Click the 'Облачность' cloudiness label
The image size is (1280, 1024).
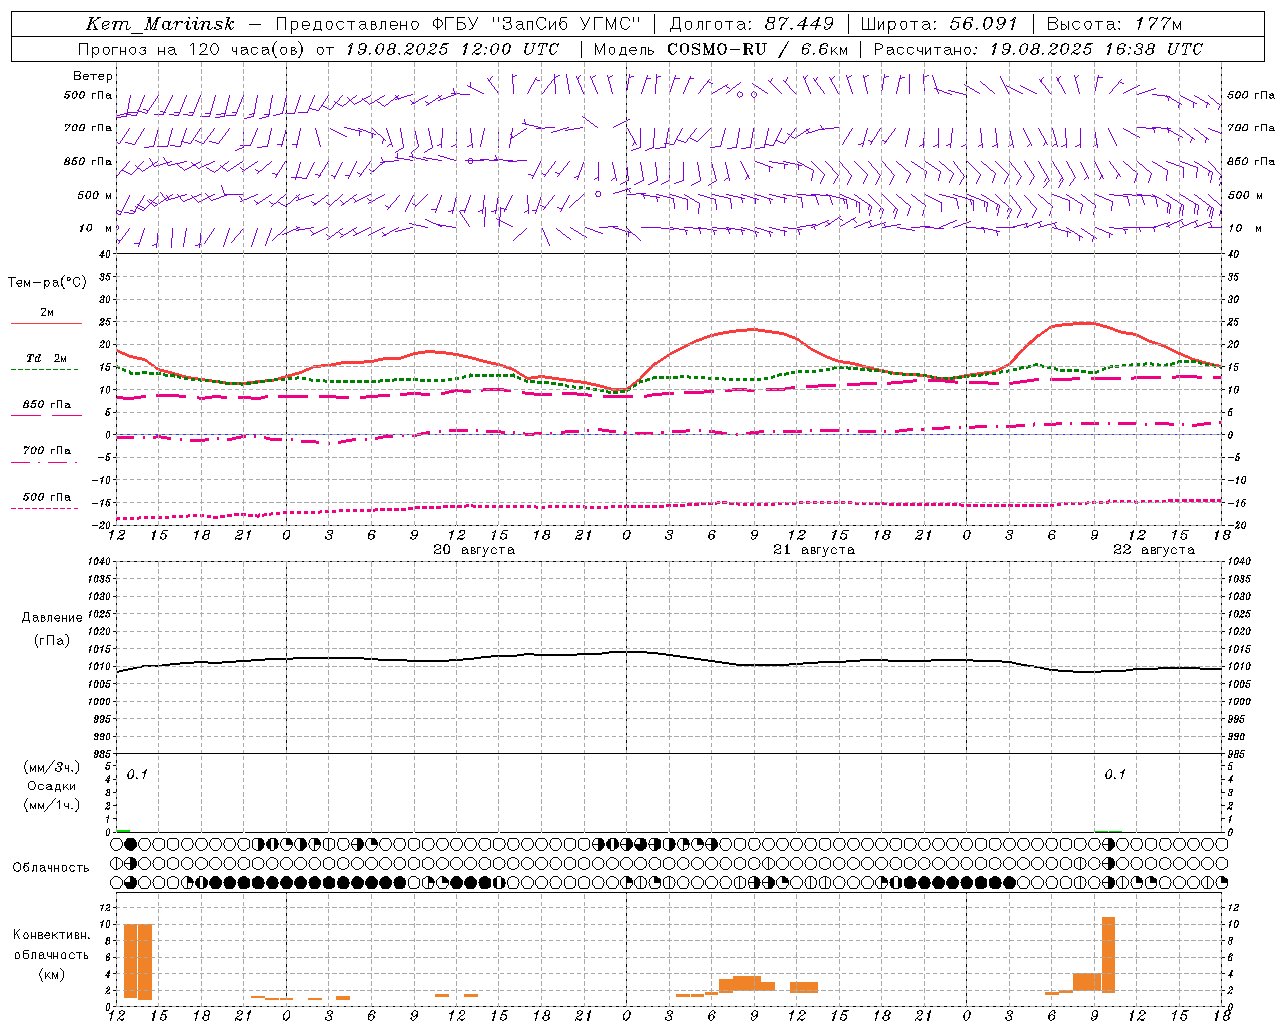click(x=51, y=867)
